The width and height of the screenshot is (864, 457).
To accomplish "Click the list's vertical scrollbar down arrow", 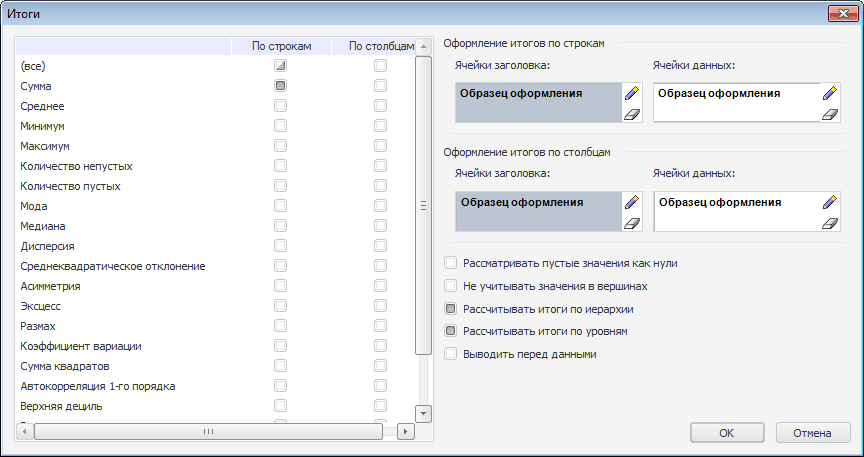I will [x=423, y=413].
